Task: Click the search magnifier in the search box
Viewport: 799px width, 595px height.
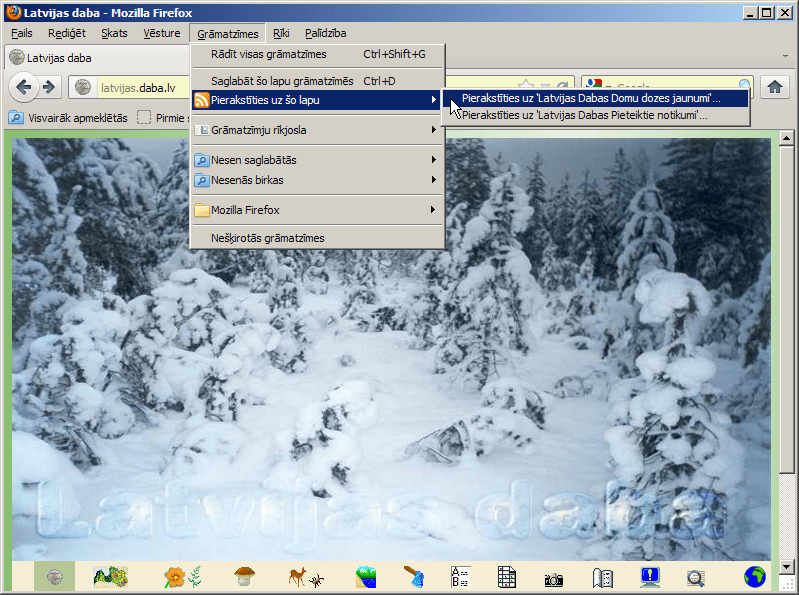Action: coord(744,85)
